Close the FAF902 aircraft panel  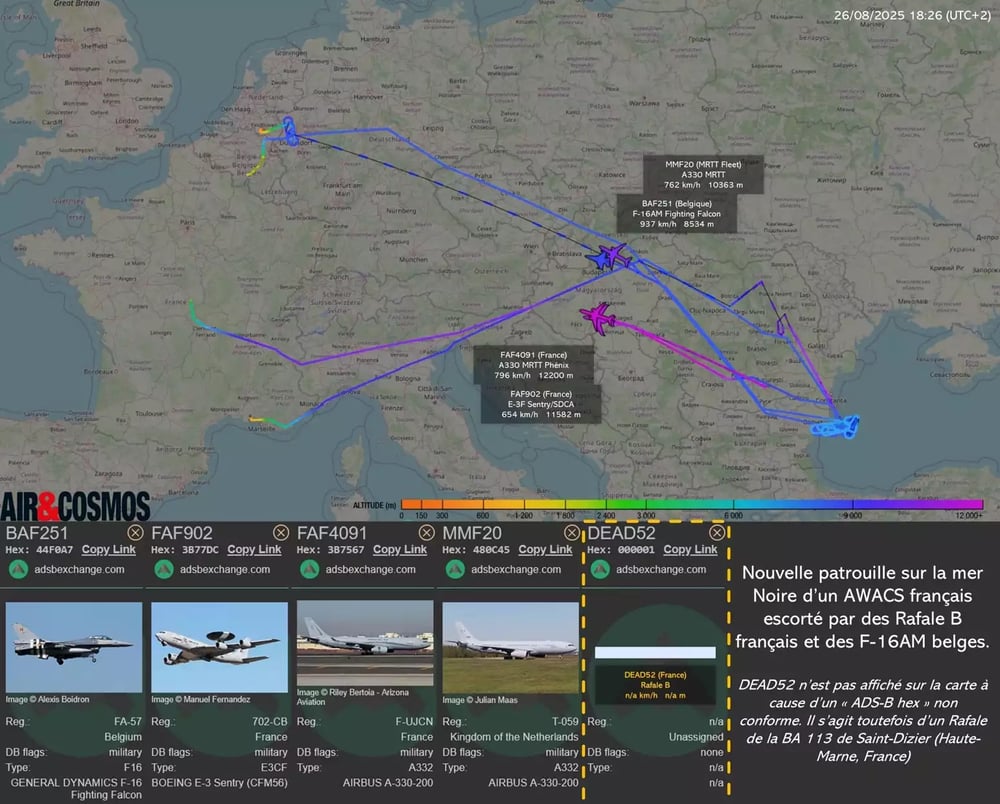(x=281, y=532)
